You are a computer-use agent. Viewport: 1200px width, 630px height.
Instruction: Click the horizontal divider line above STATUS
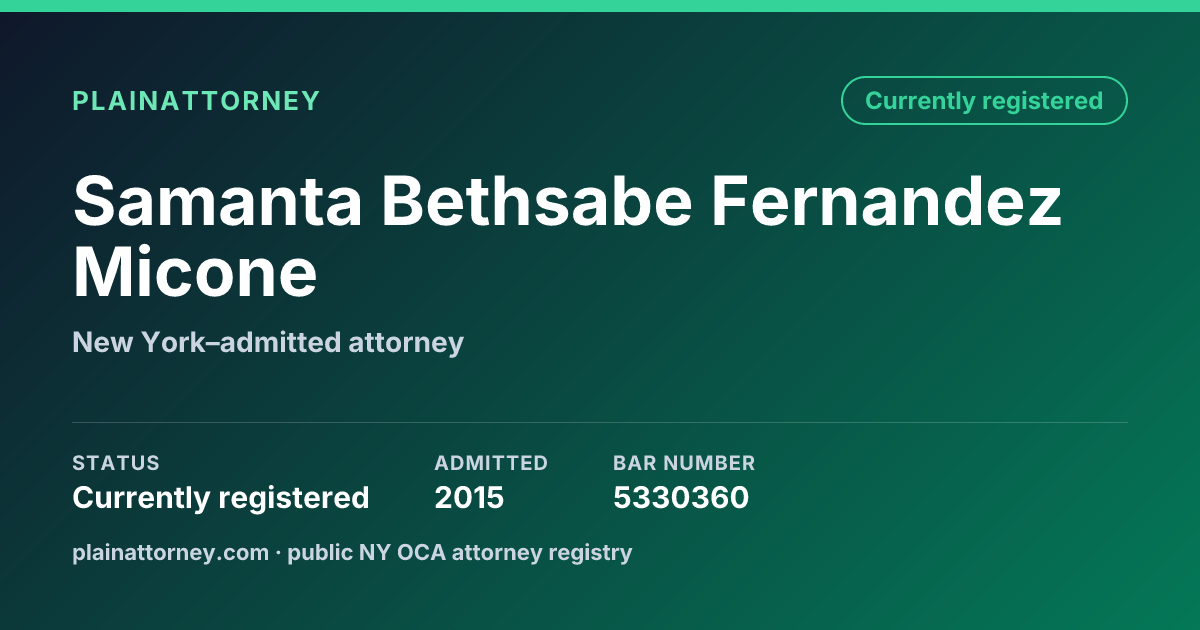pos(600,422)
